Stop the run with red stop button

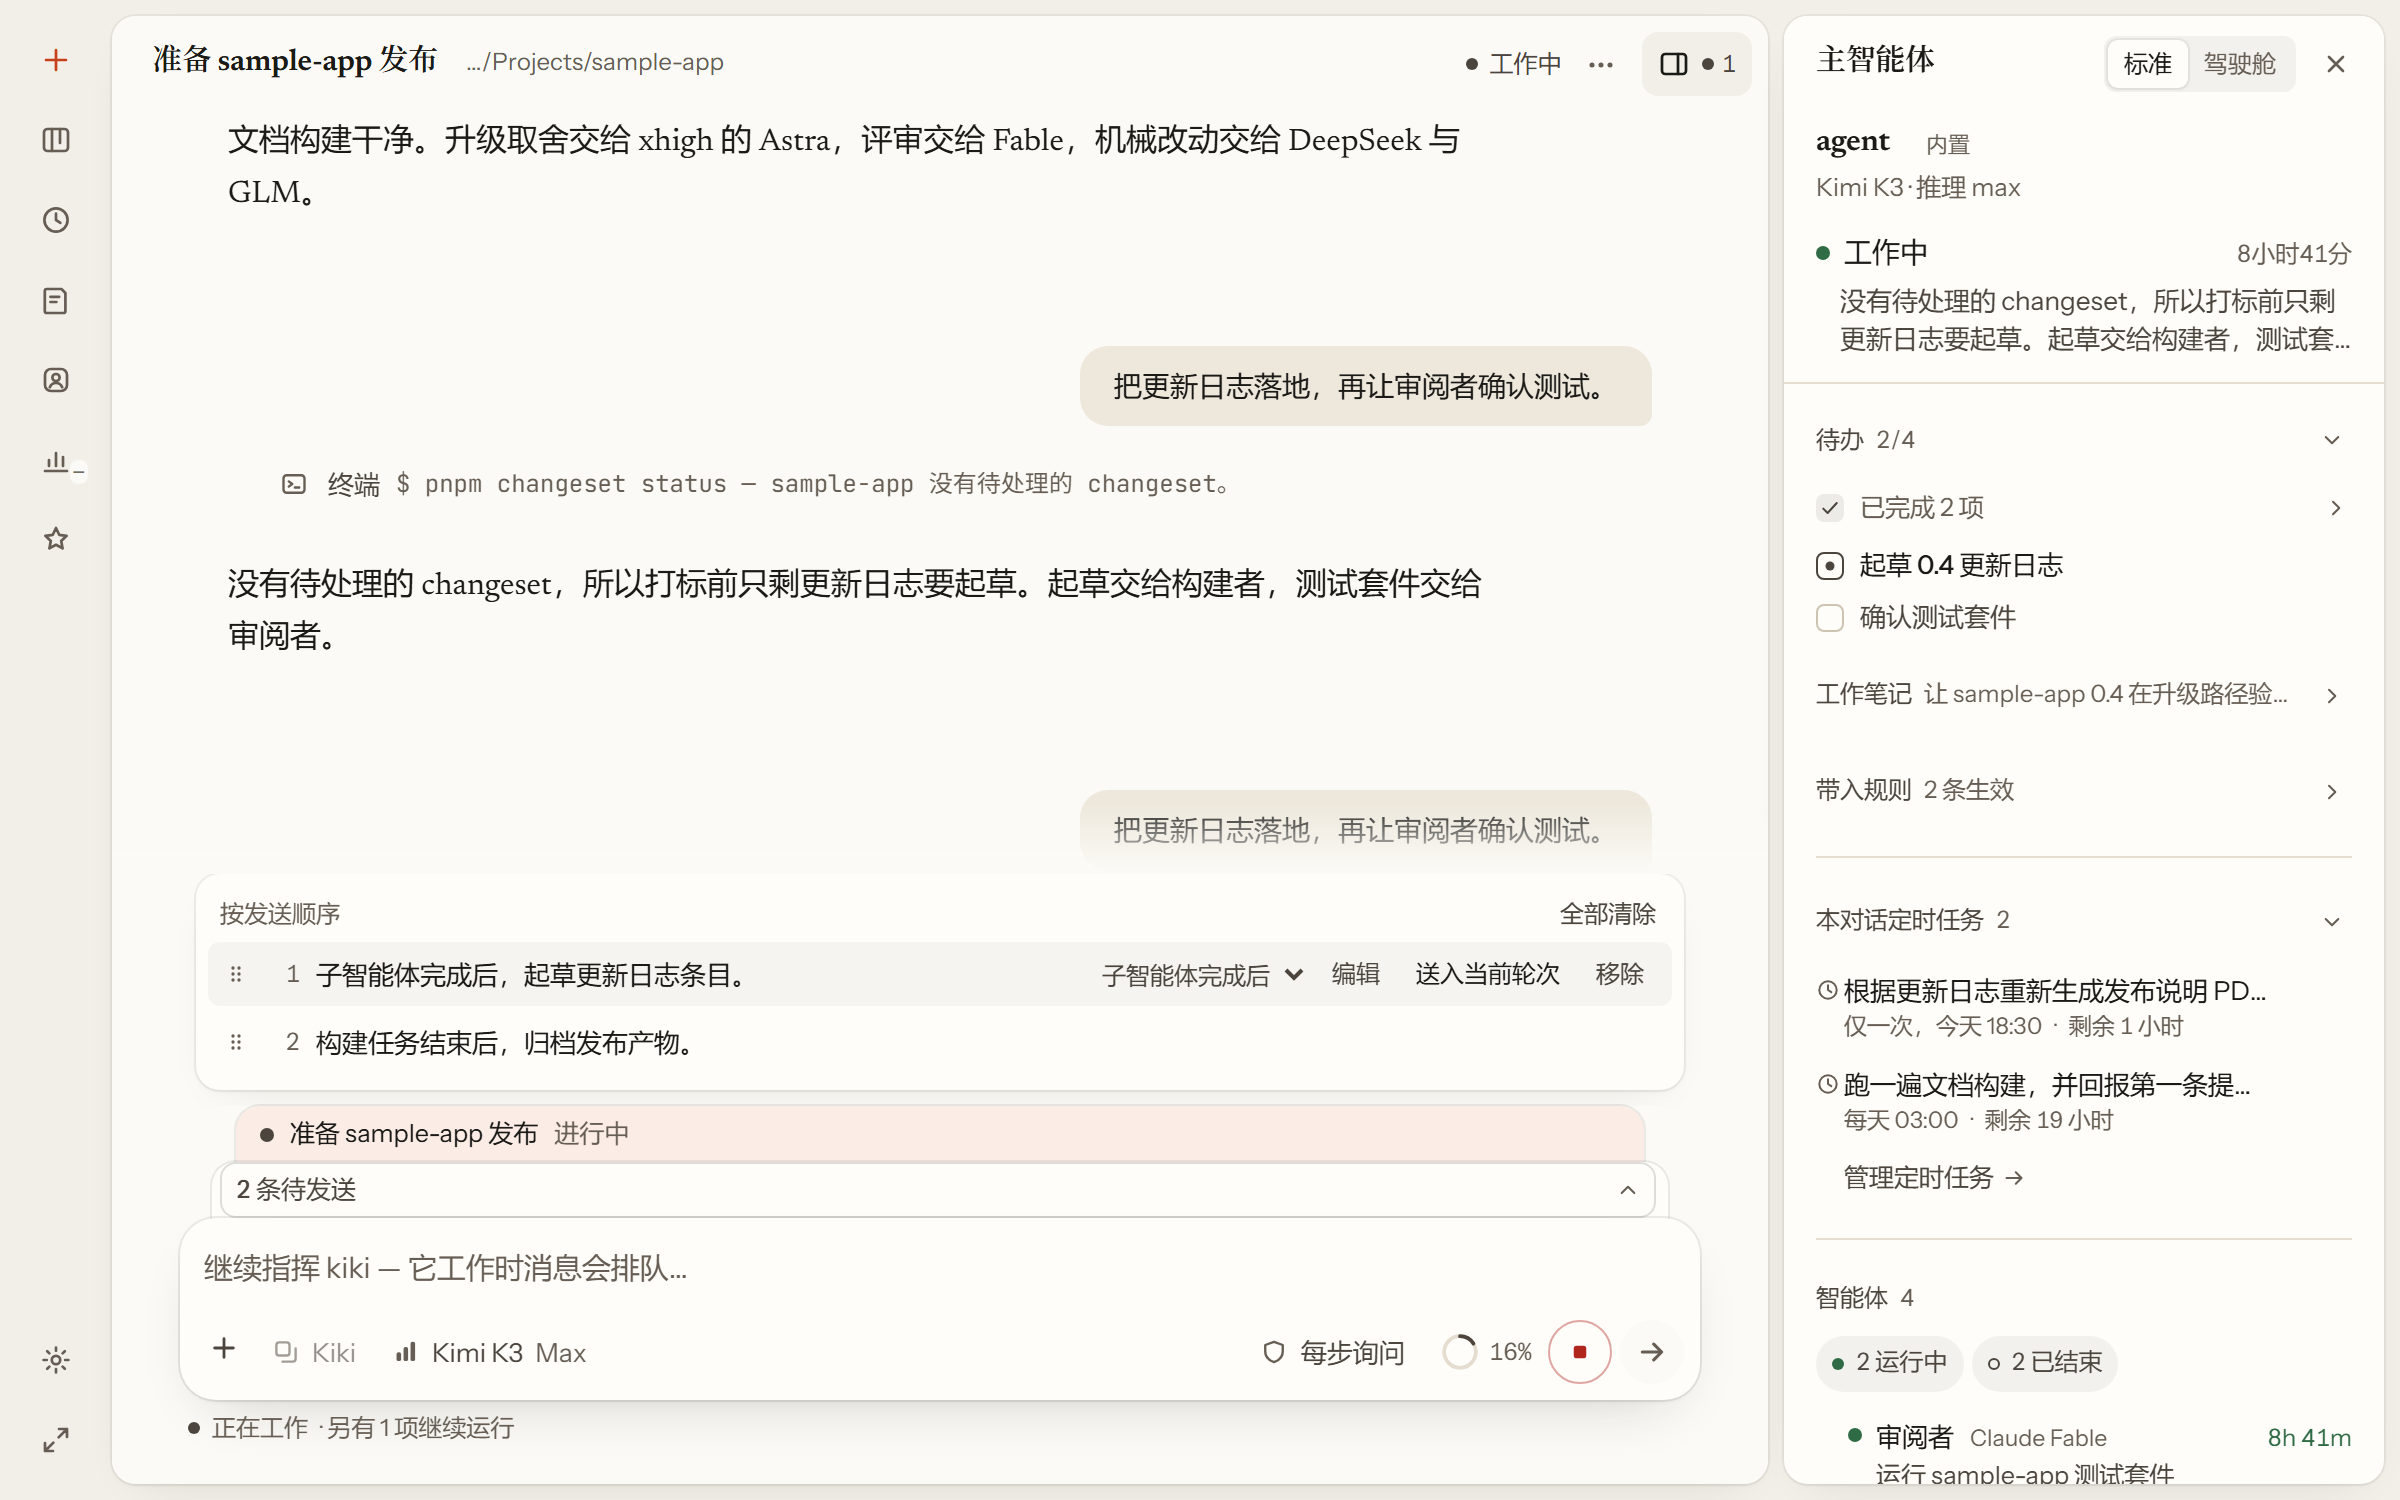pos(1580,1352)
